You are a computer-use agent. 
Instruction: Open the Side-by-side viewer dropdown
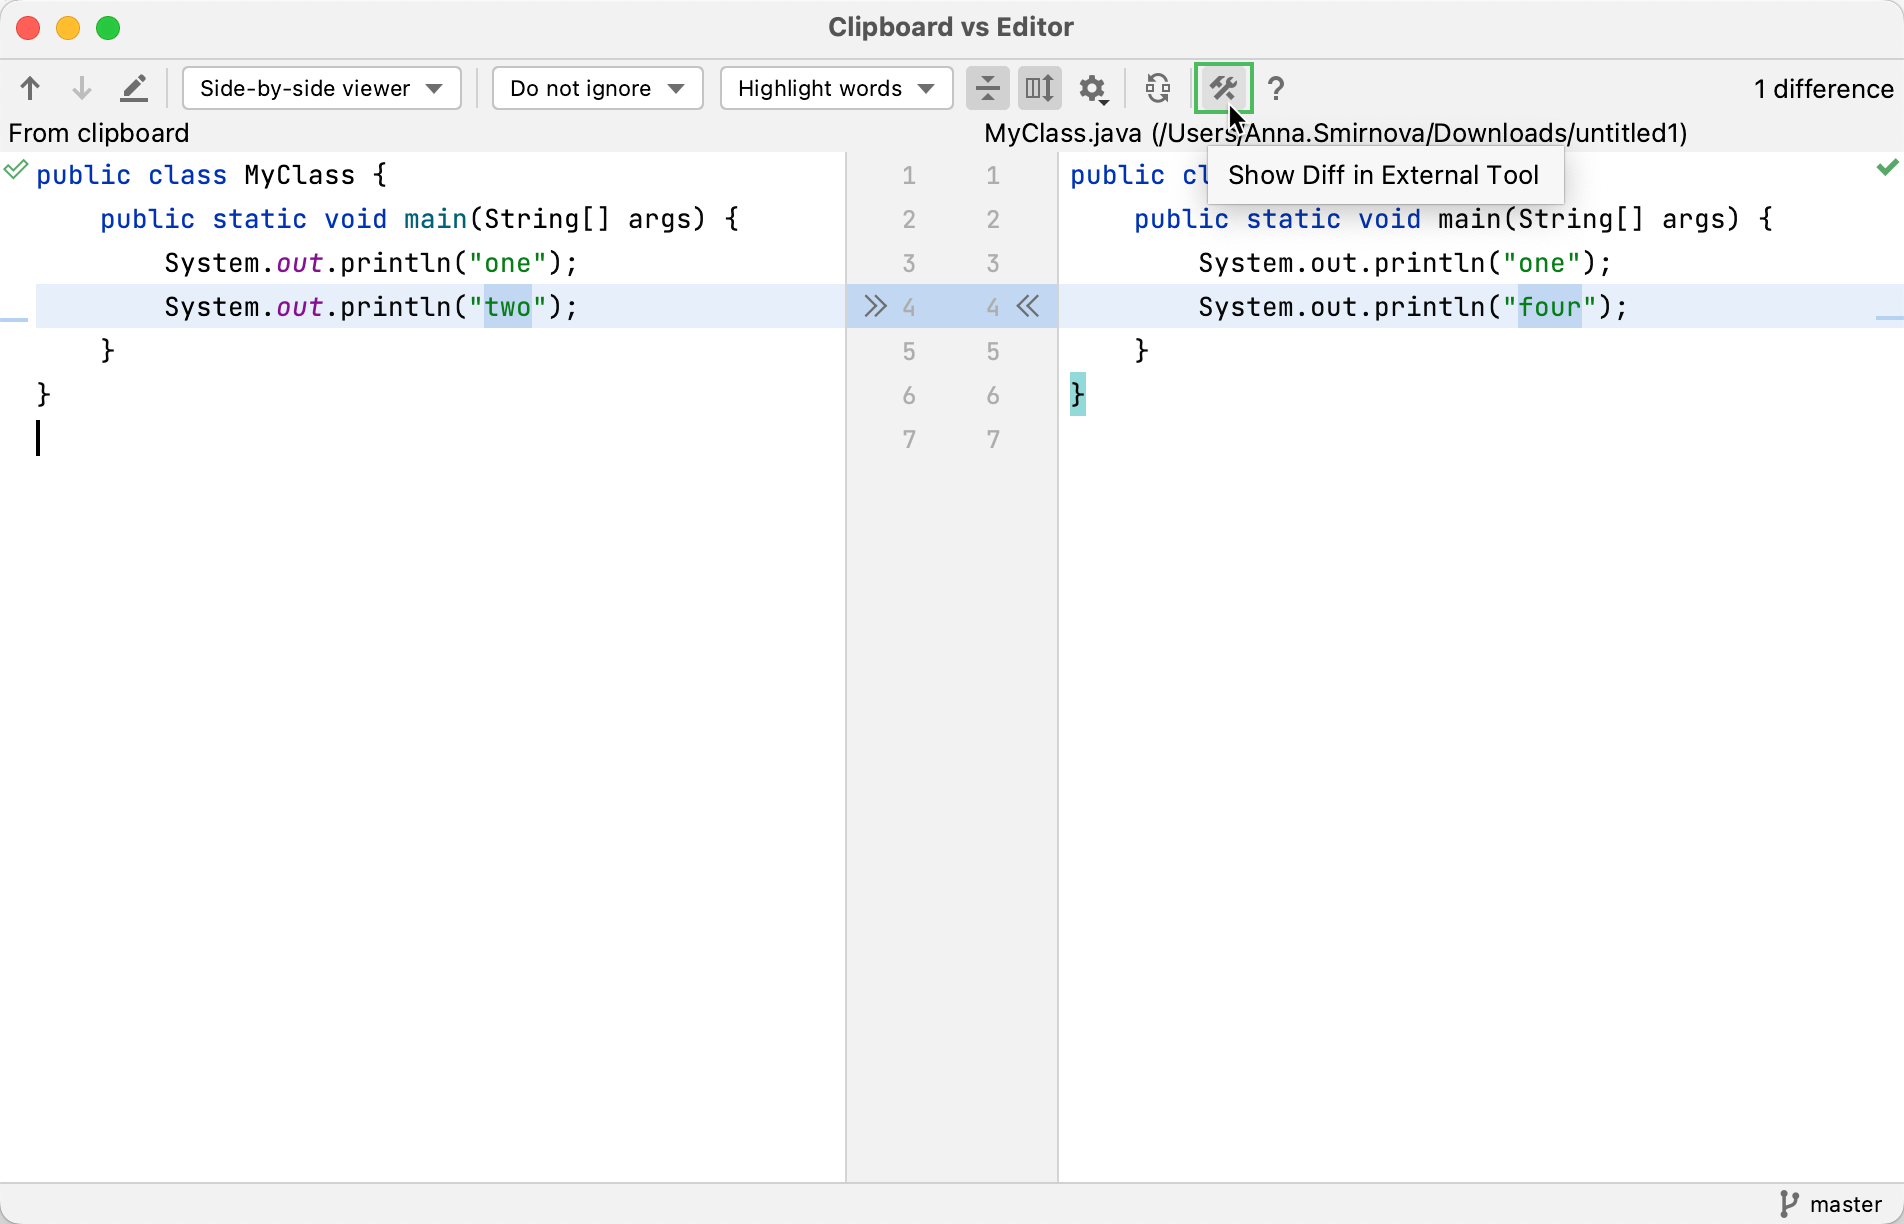pos(321,89)
